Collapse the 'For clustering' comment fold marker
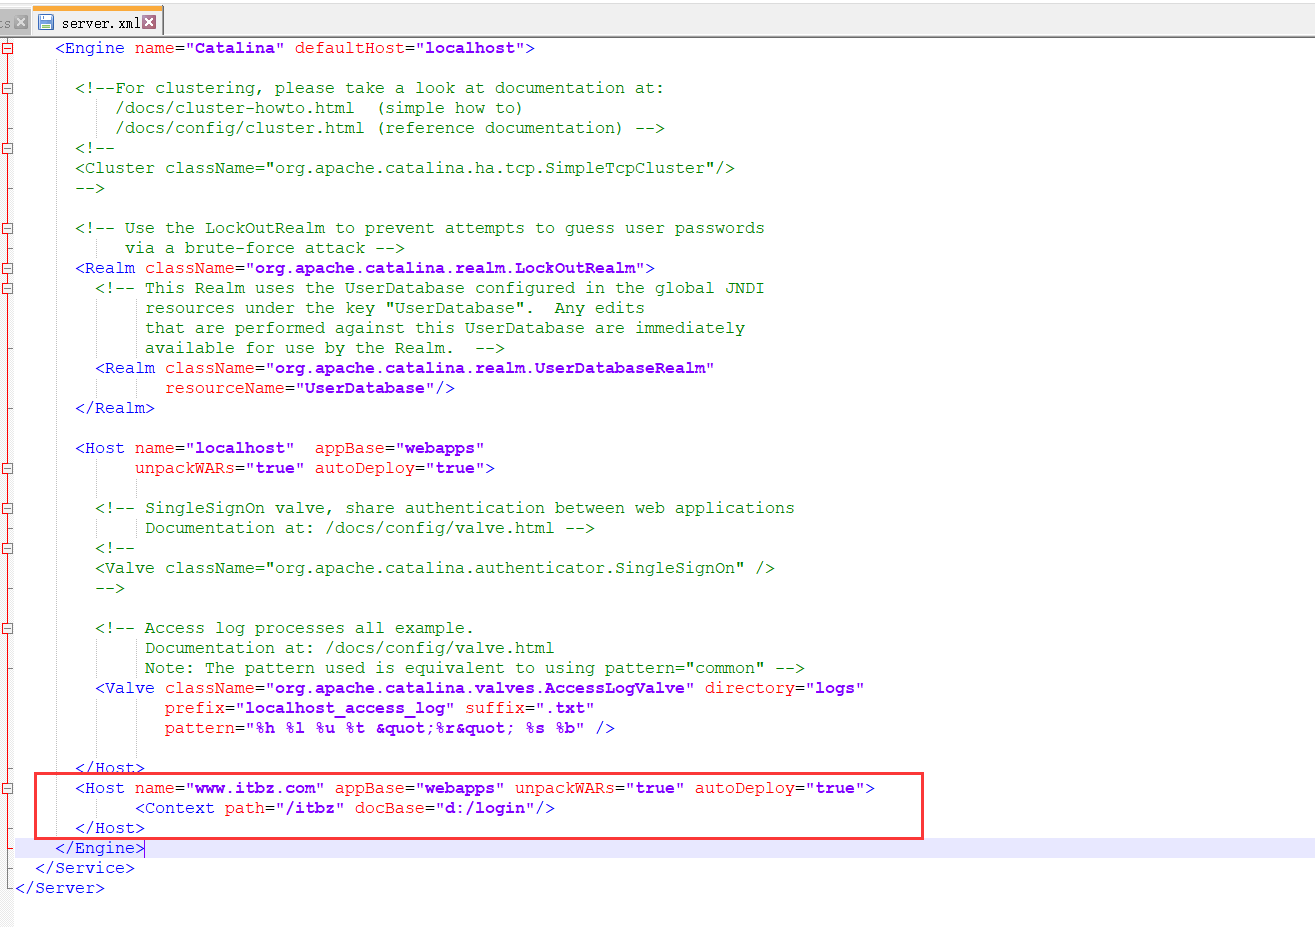The image size is (1315, 927). tap(7, 88)
